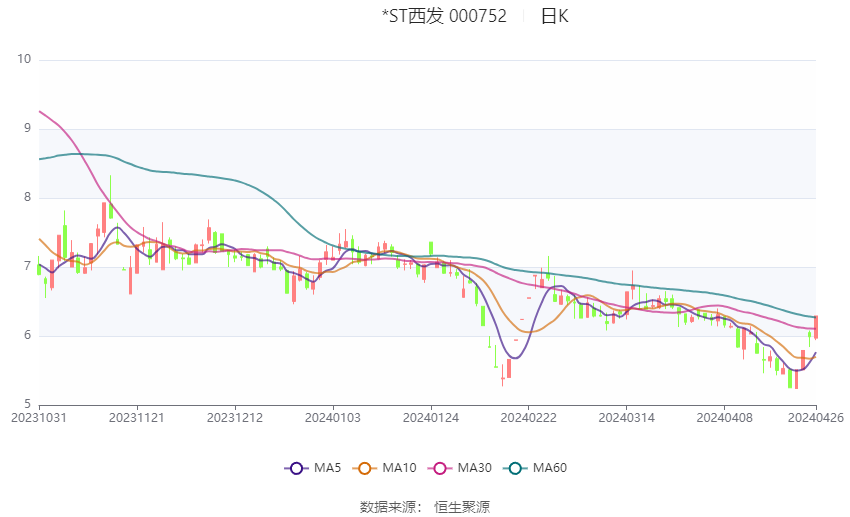Click the x-axis date 20240222

[529, 418]
